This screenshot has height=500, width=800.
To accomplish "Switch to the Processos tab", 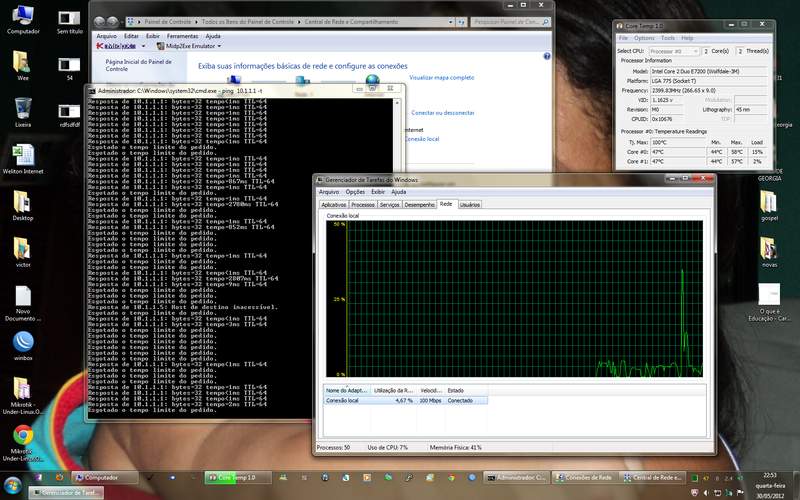I will point(363,205).
